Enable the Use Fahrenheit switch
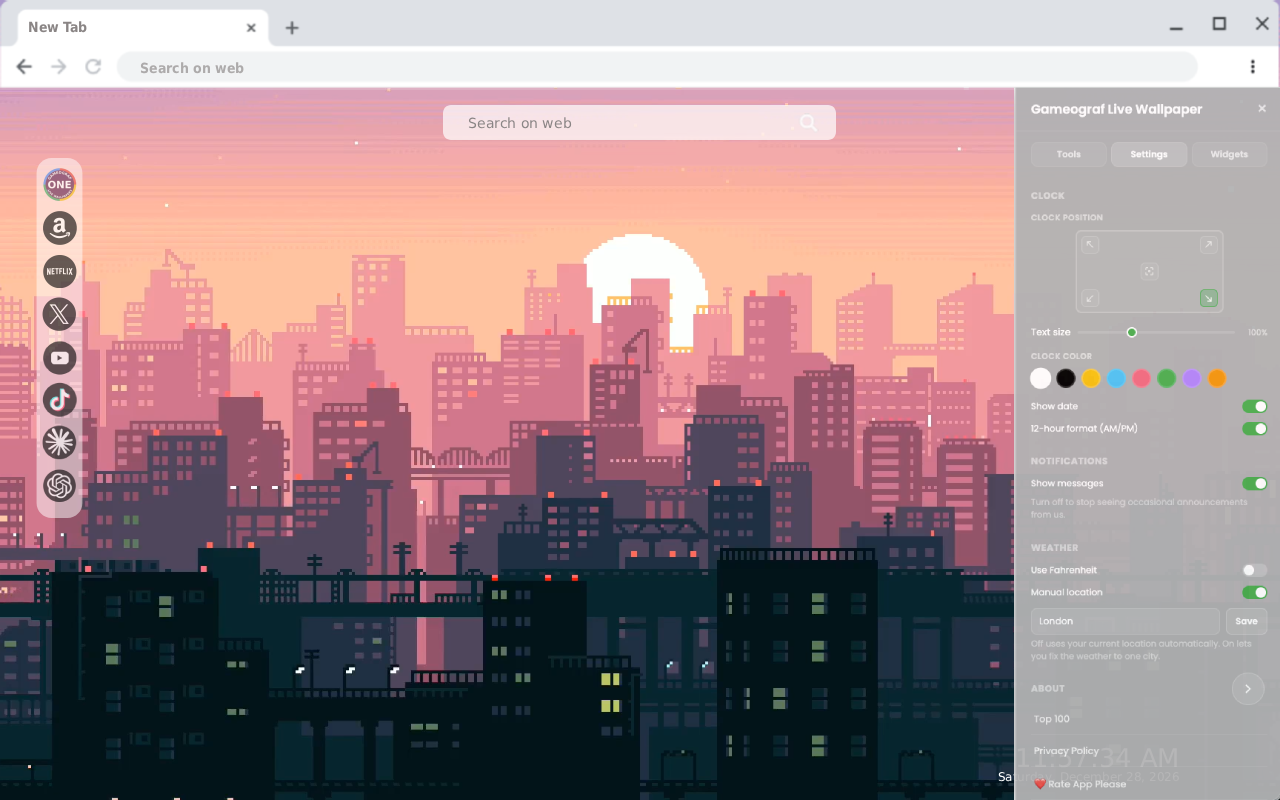 pyautogui.click(x=1254, y=570)
